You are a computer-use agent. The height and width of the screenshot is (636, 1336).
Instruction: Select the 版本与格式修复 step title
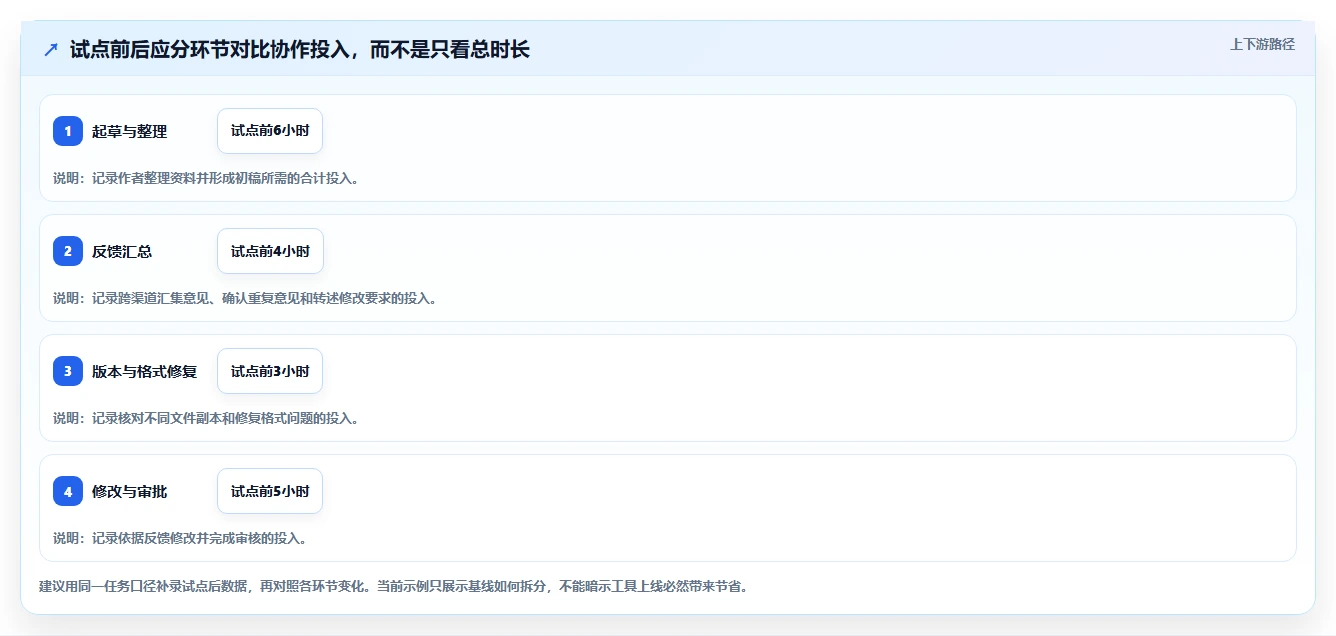(x=144, y=371)
